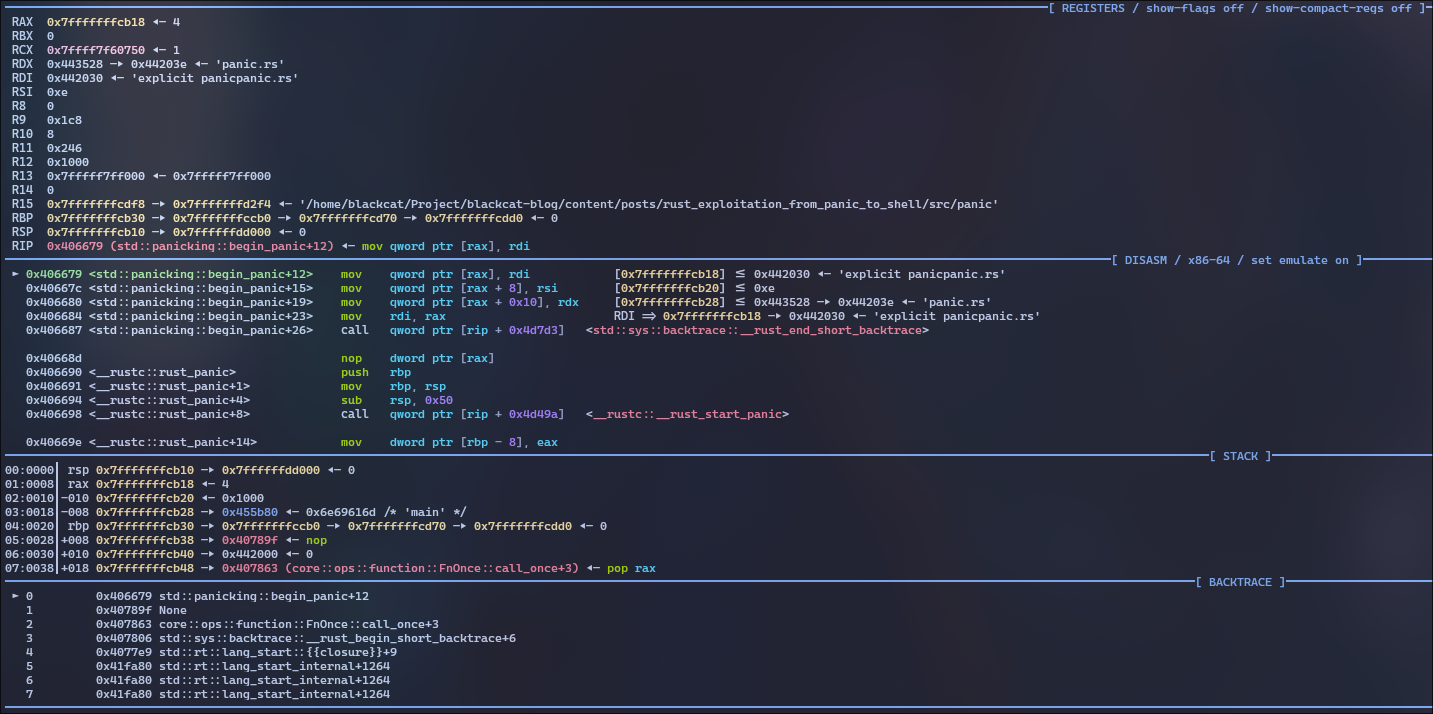Click the current-instruction arrow in DISASM

[14, 274]
